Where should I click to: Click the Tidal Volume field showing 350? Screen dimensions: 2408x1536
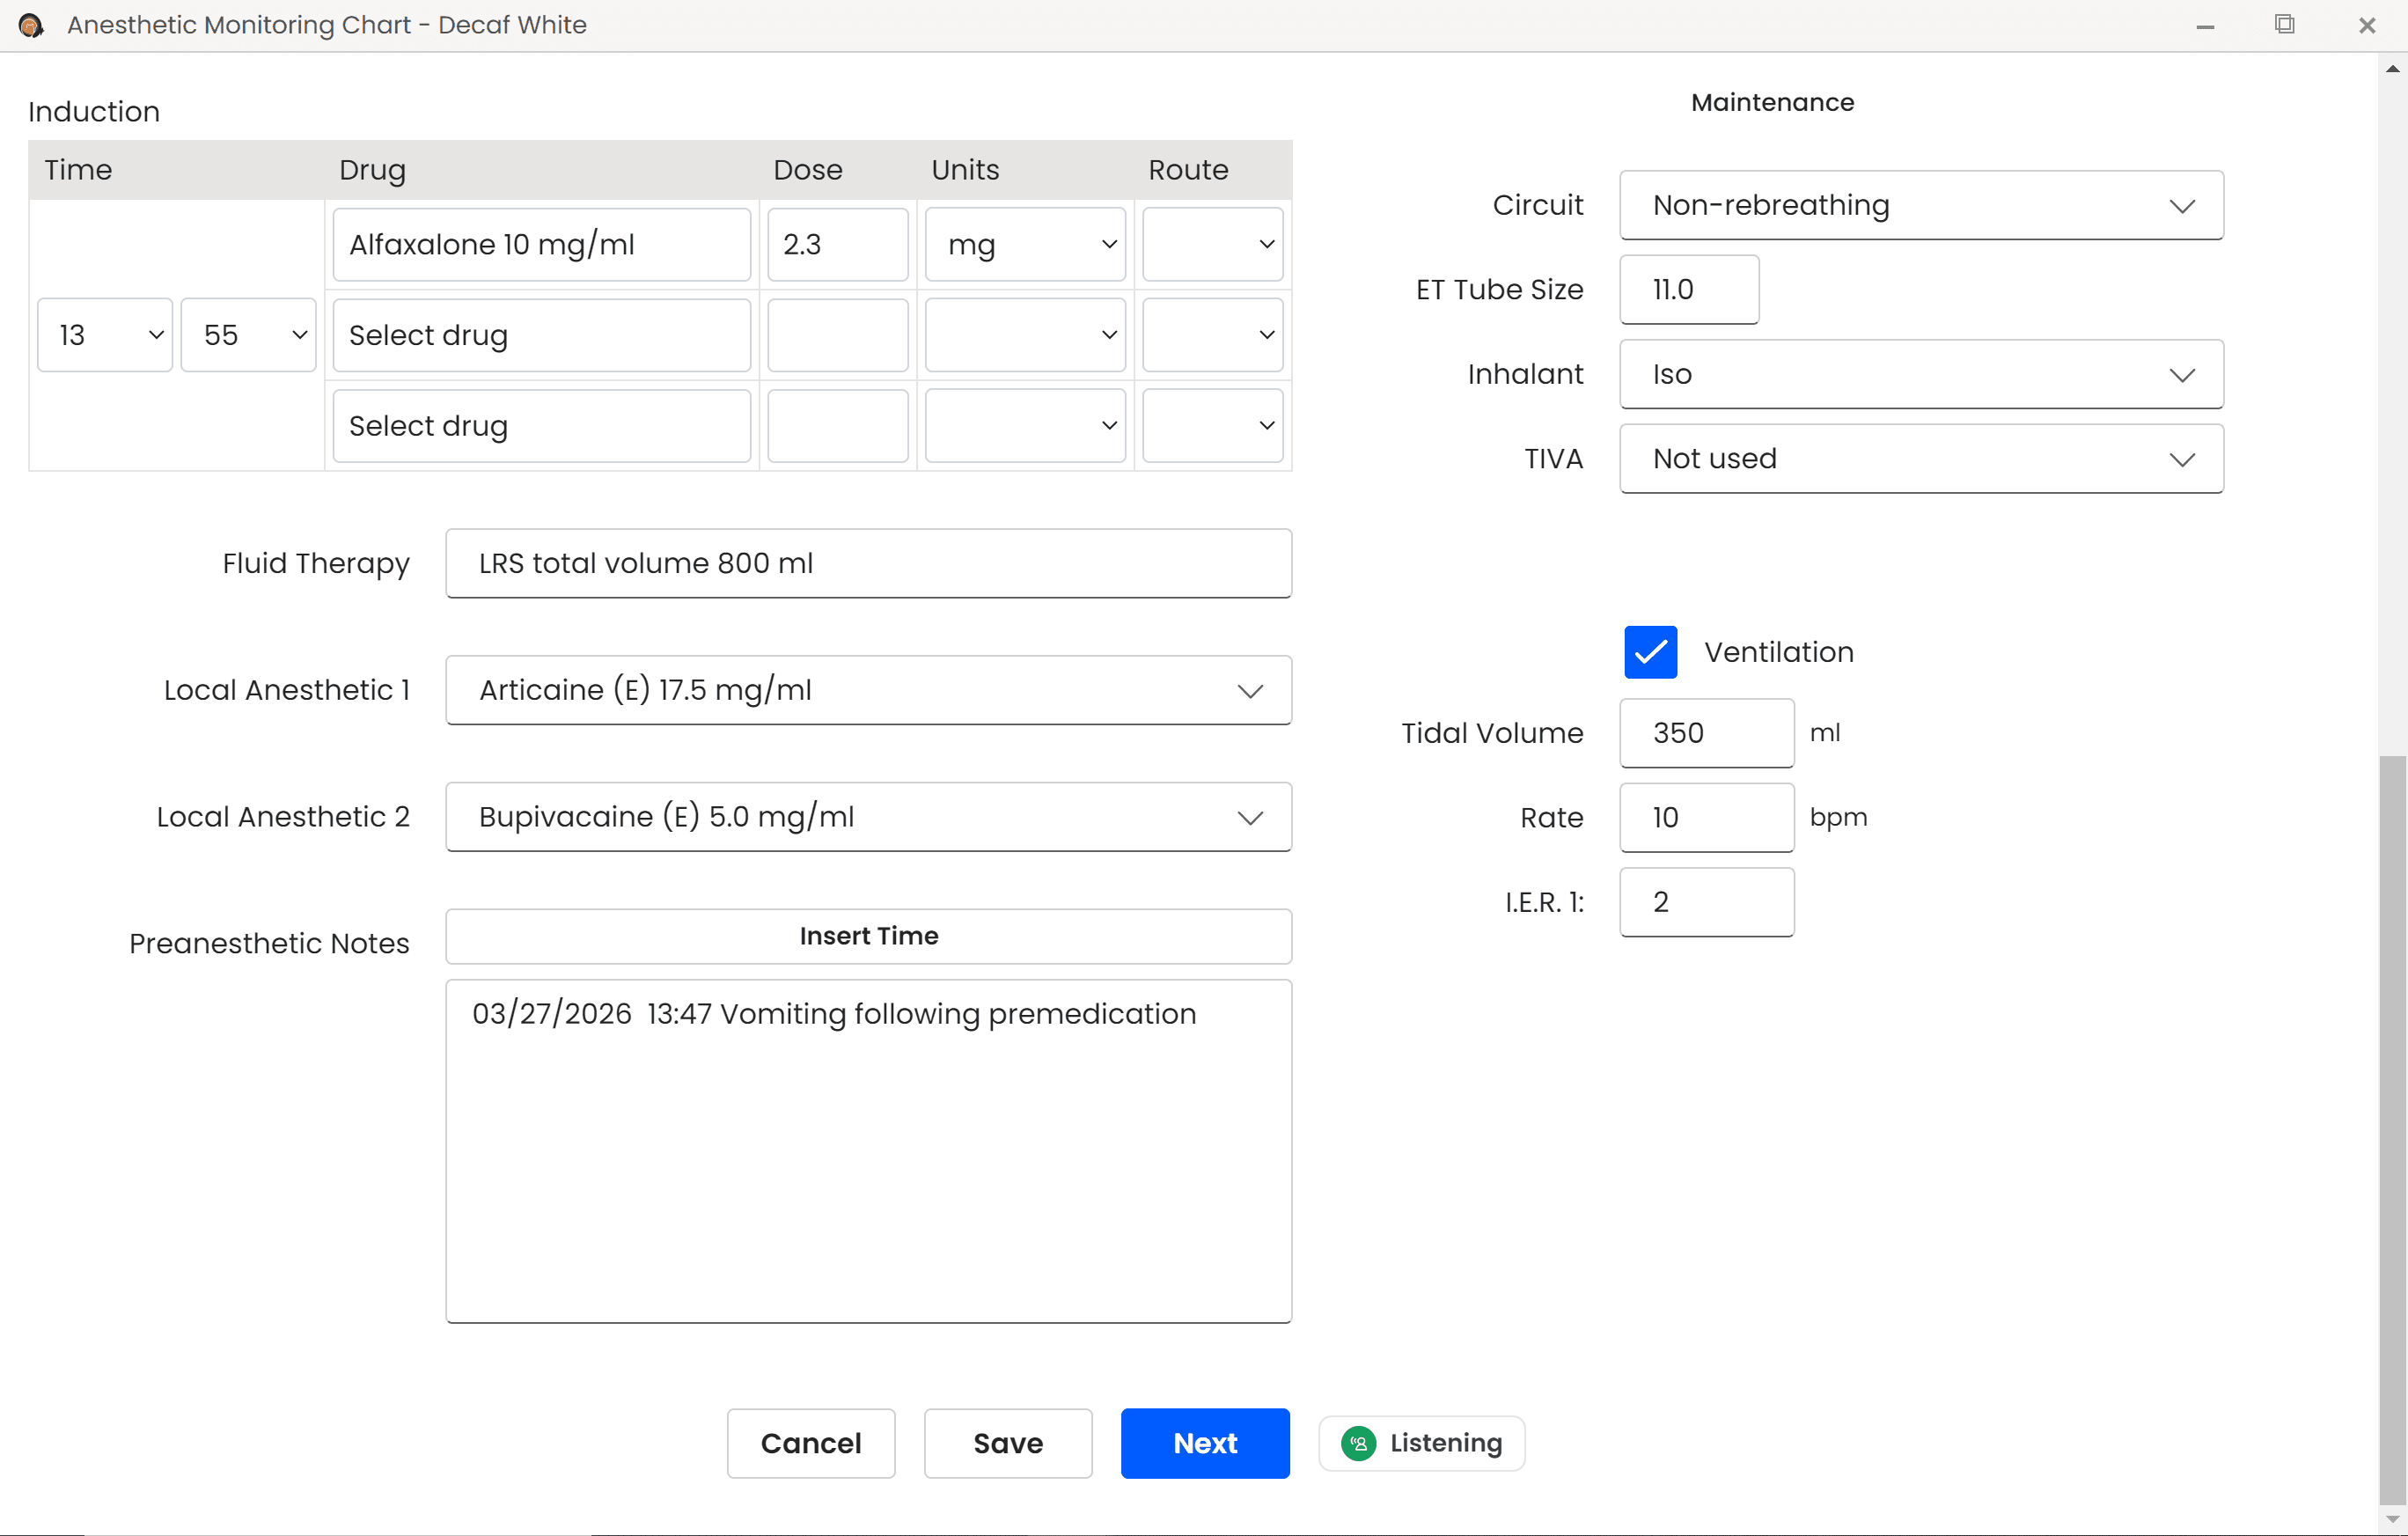click(x=1706, y=733)
